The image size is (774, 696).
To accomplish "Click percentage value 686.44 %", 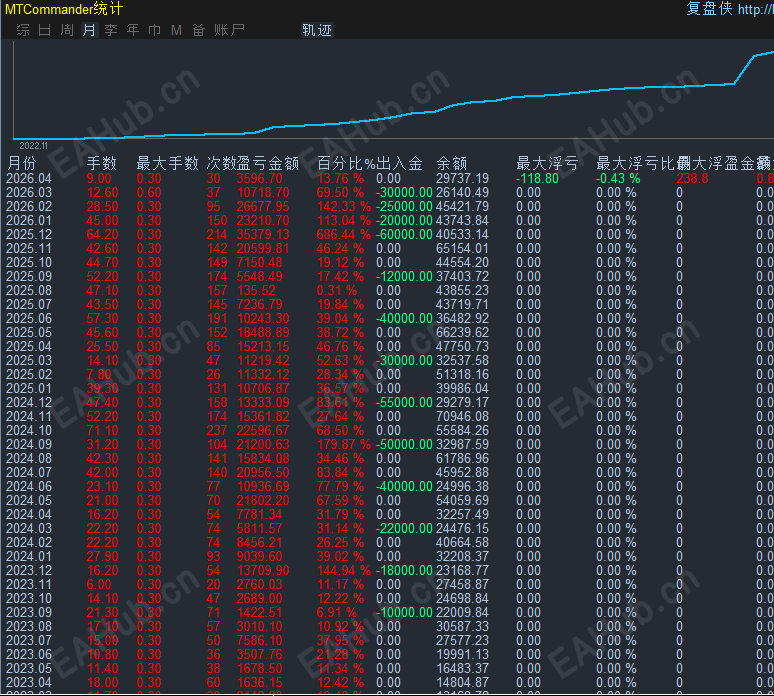I will [x=344, y=234].
